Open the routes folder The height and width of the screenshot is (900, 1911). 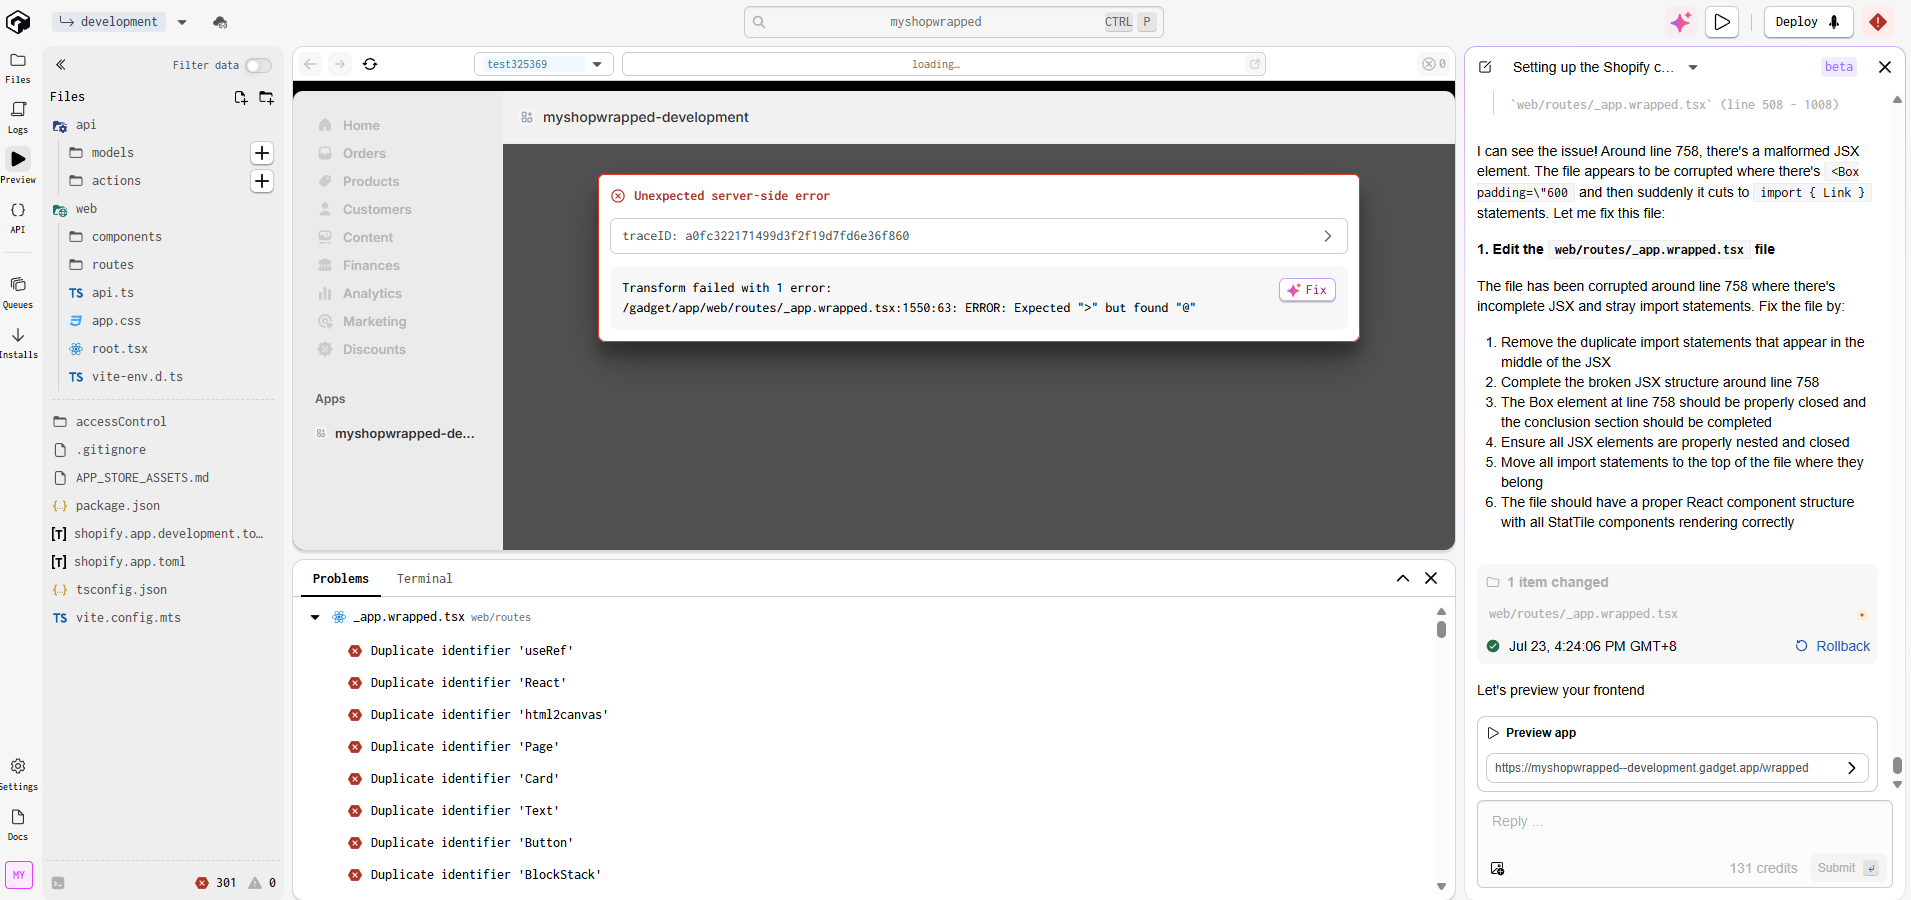pos(112,265)
